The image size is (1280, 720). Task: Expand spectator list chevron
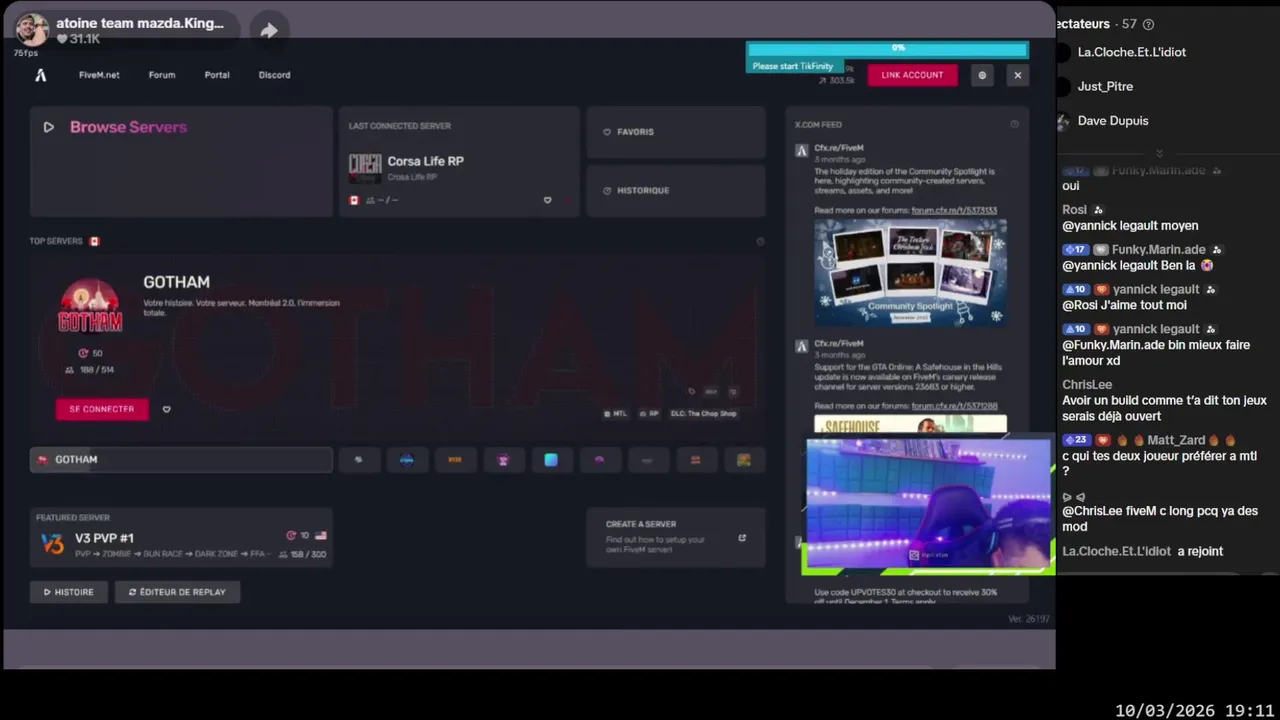coord(1159,153)
